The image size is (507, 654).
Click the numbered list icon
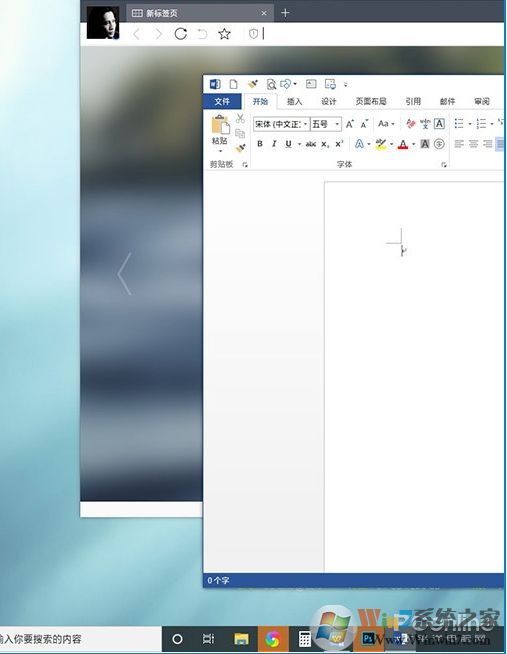click(x=482, y=123)
